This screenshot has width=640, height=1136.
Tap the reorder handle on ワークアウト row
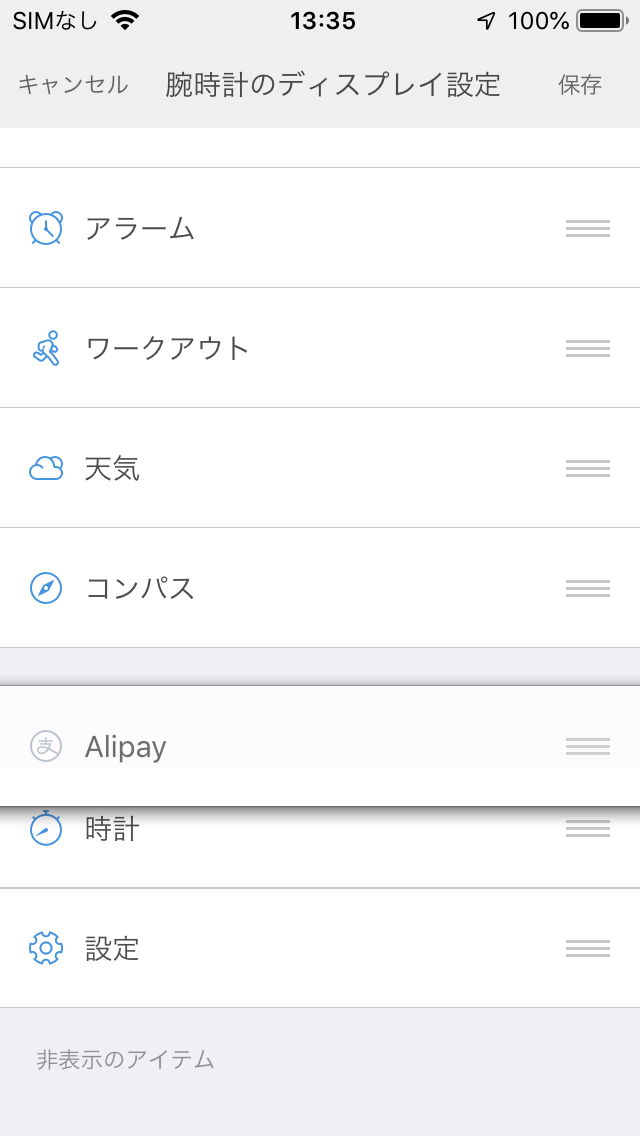pyautogui.click(x=588, y=348)
